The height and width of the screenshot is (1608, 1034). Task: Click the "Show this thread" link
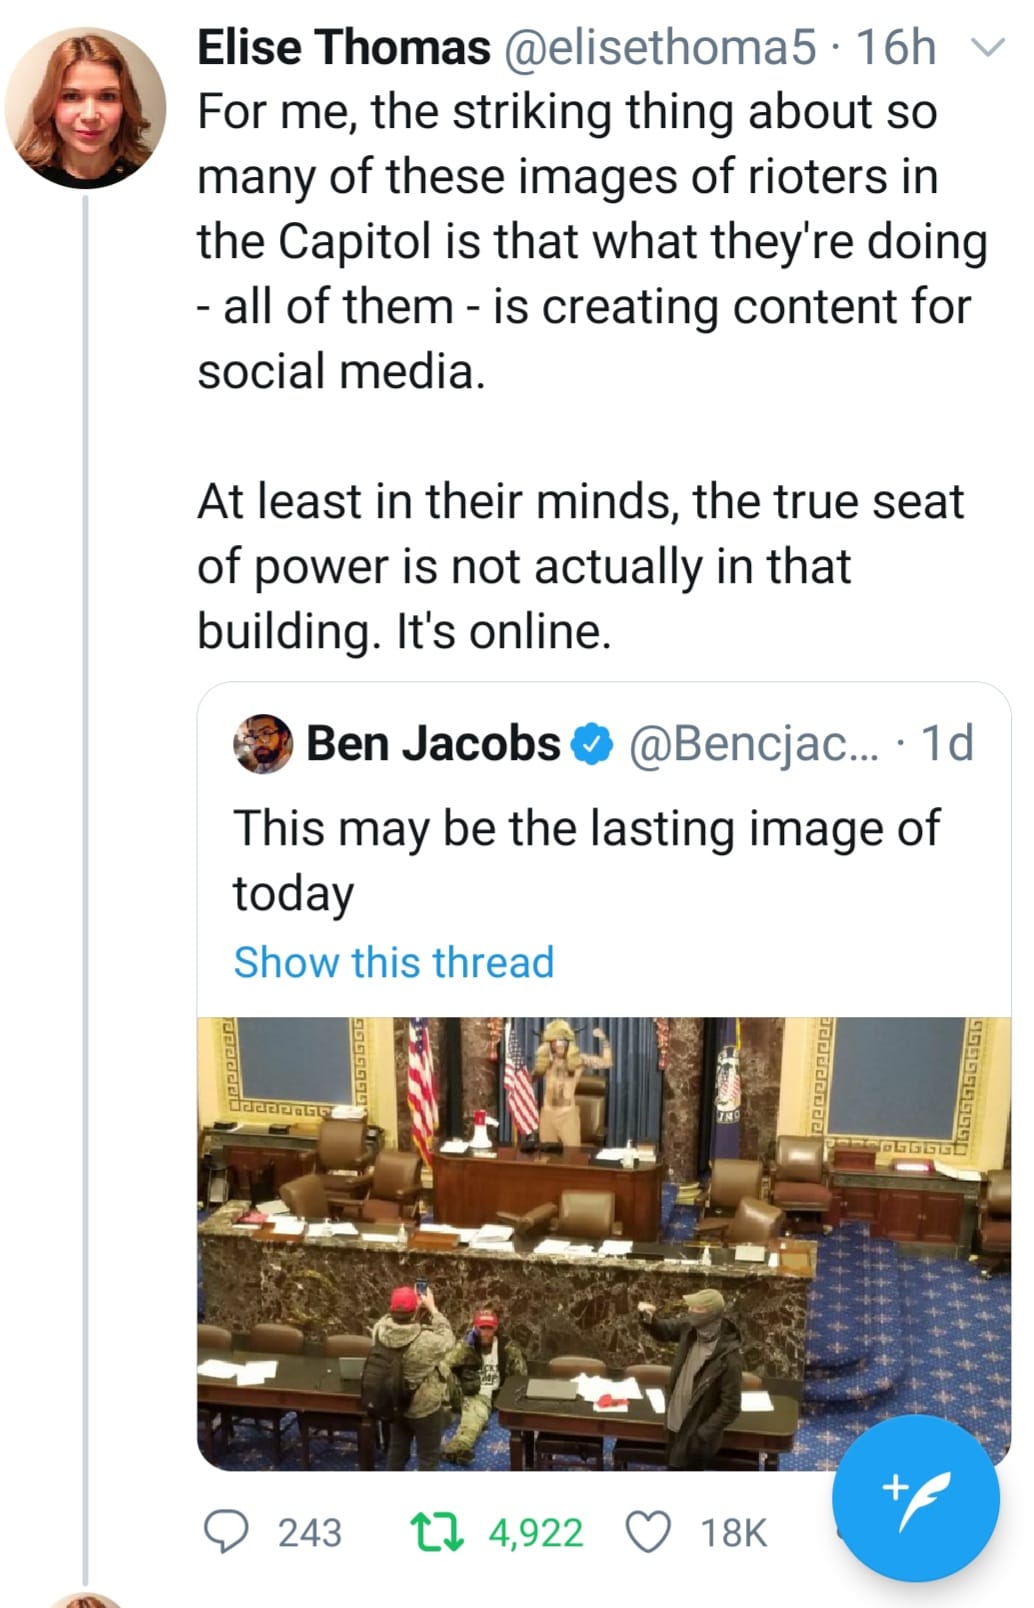pyautogui.click(x=393, y=962)
